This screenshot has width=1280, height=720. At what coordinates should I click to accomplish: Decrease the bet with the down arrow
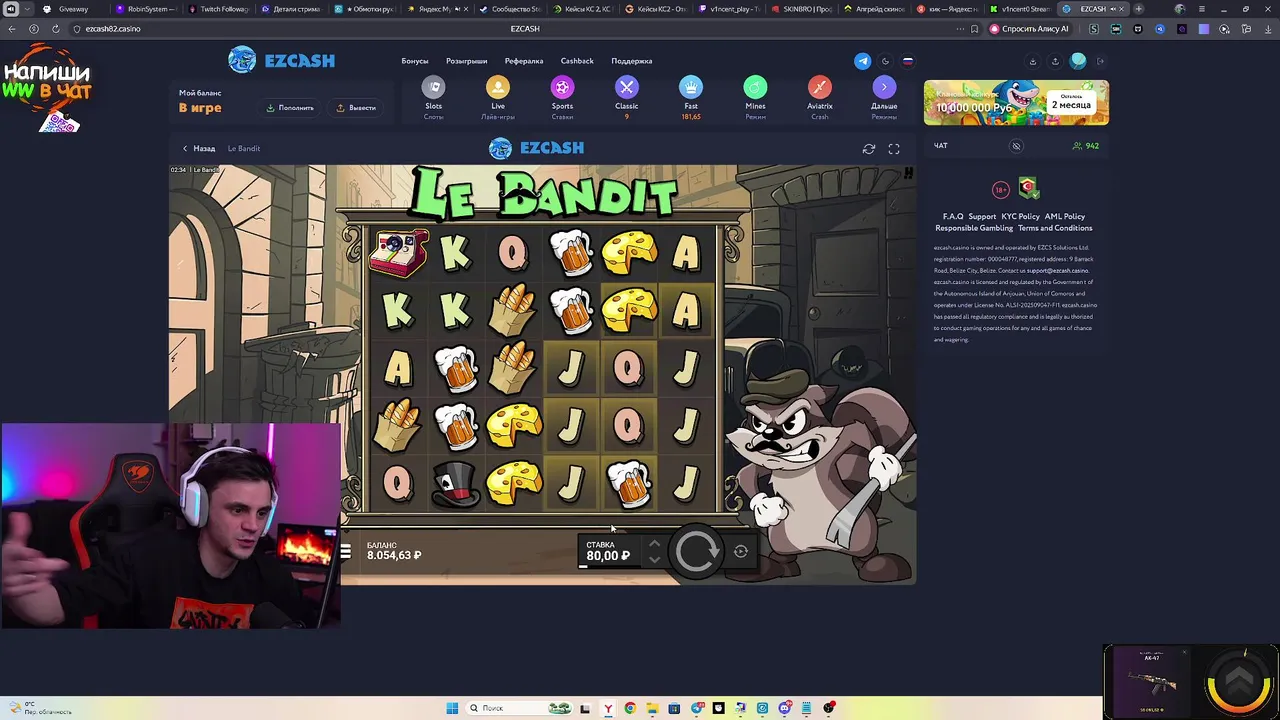tap(654, 559)
